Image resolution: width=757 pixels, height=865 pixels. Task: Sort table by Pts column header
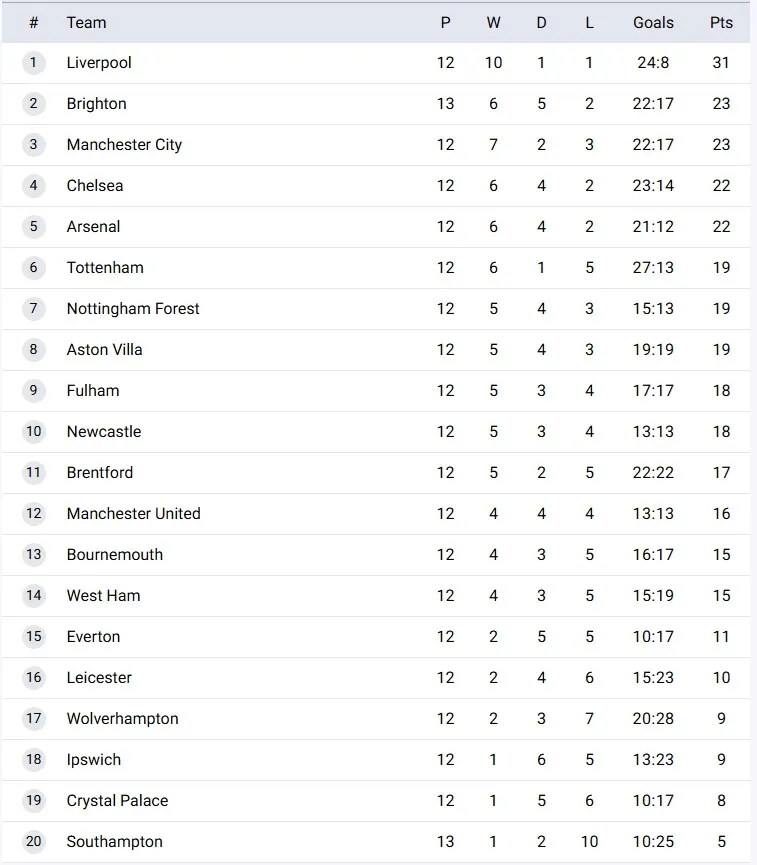[x=721, y=22]
